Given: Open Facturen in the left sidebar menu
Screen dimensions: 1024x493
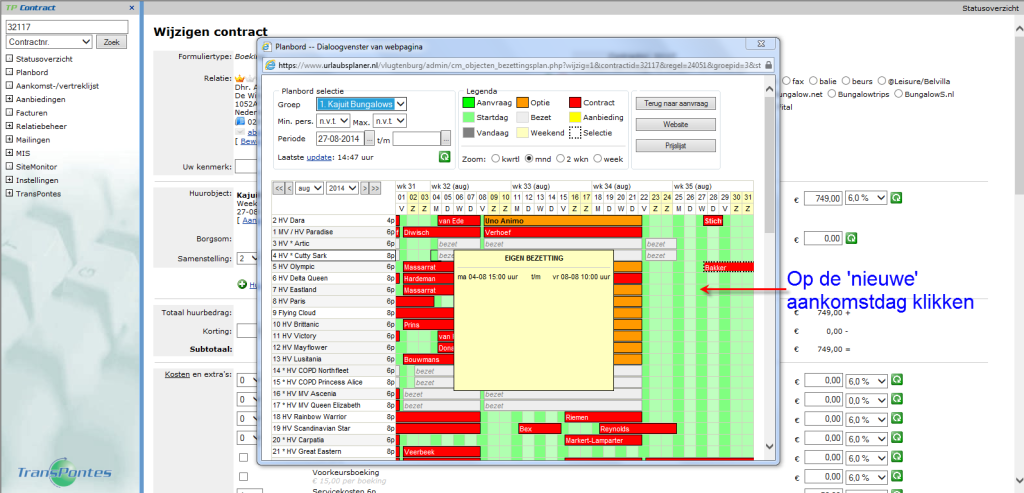Looking at the screenshot, I should click(x=33, y=114).
